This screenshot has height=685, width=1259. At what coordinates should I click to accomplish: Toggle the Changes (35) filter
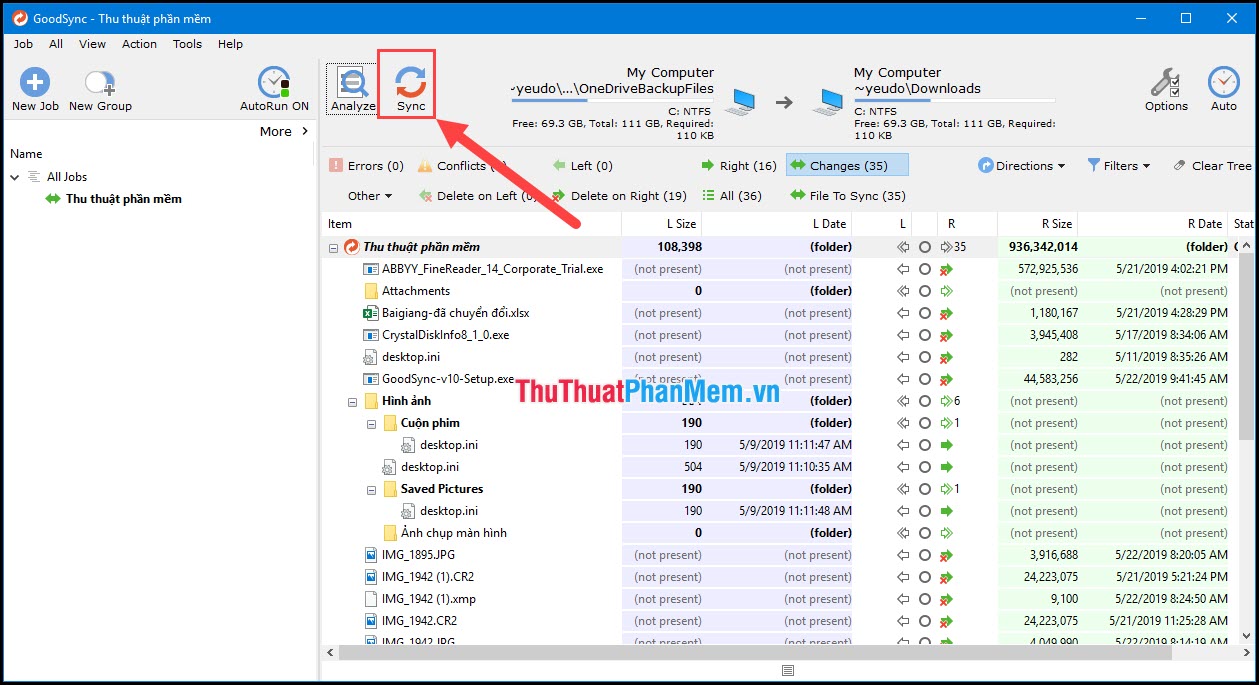[846, 165]
